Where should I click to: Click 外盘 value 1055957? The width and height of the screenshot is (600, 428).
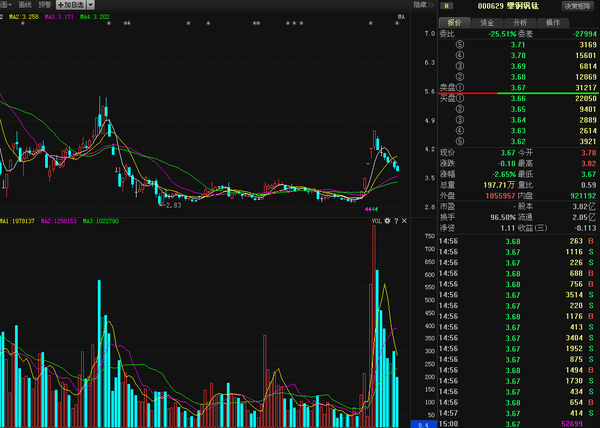click(x=501, y=196)
